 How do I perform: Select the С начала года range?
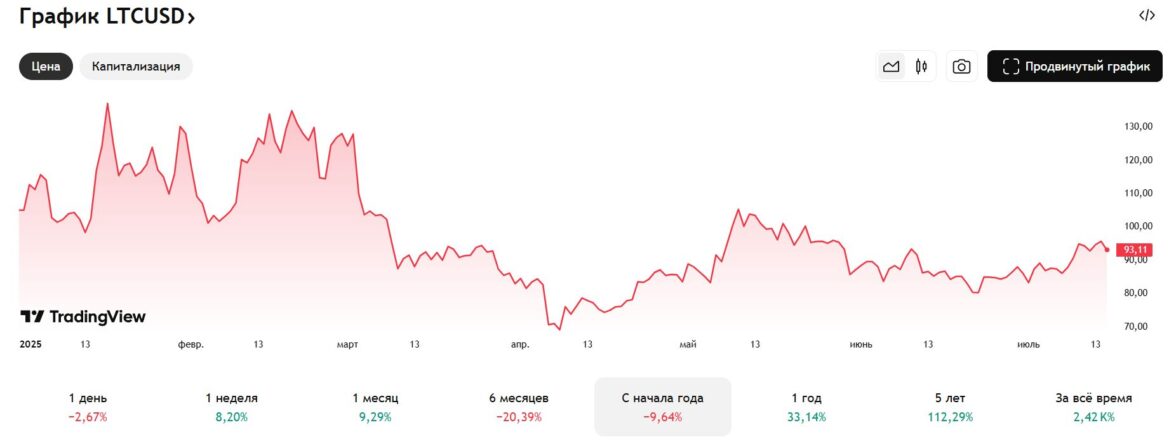click(662, 406)
